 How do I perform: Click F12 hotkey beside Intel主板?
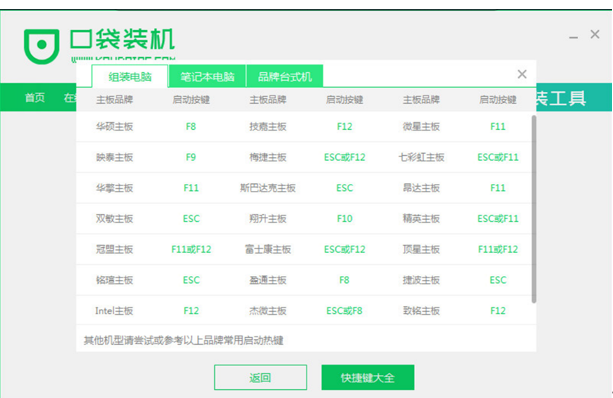(x=191, y=311)
